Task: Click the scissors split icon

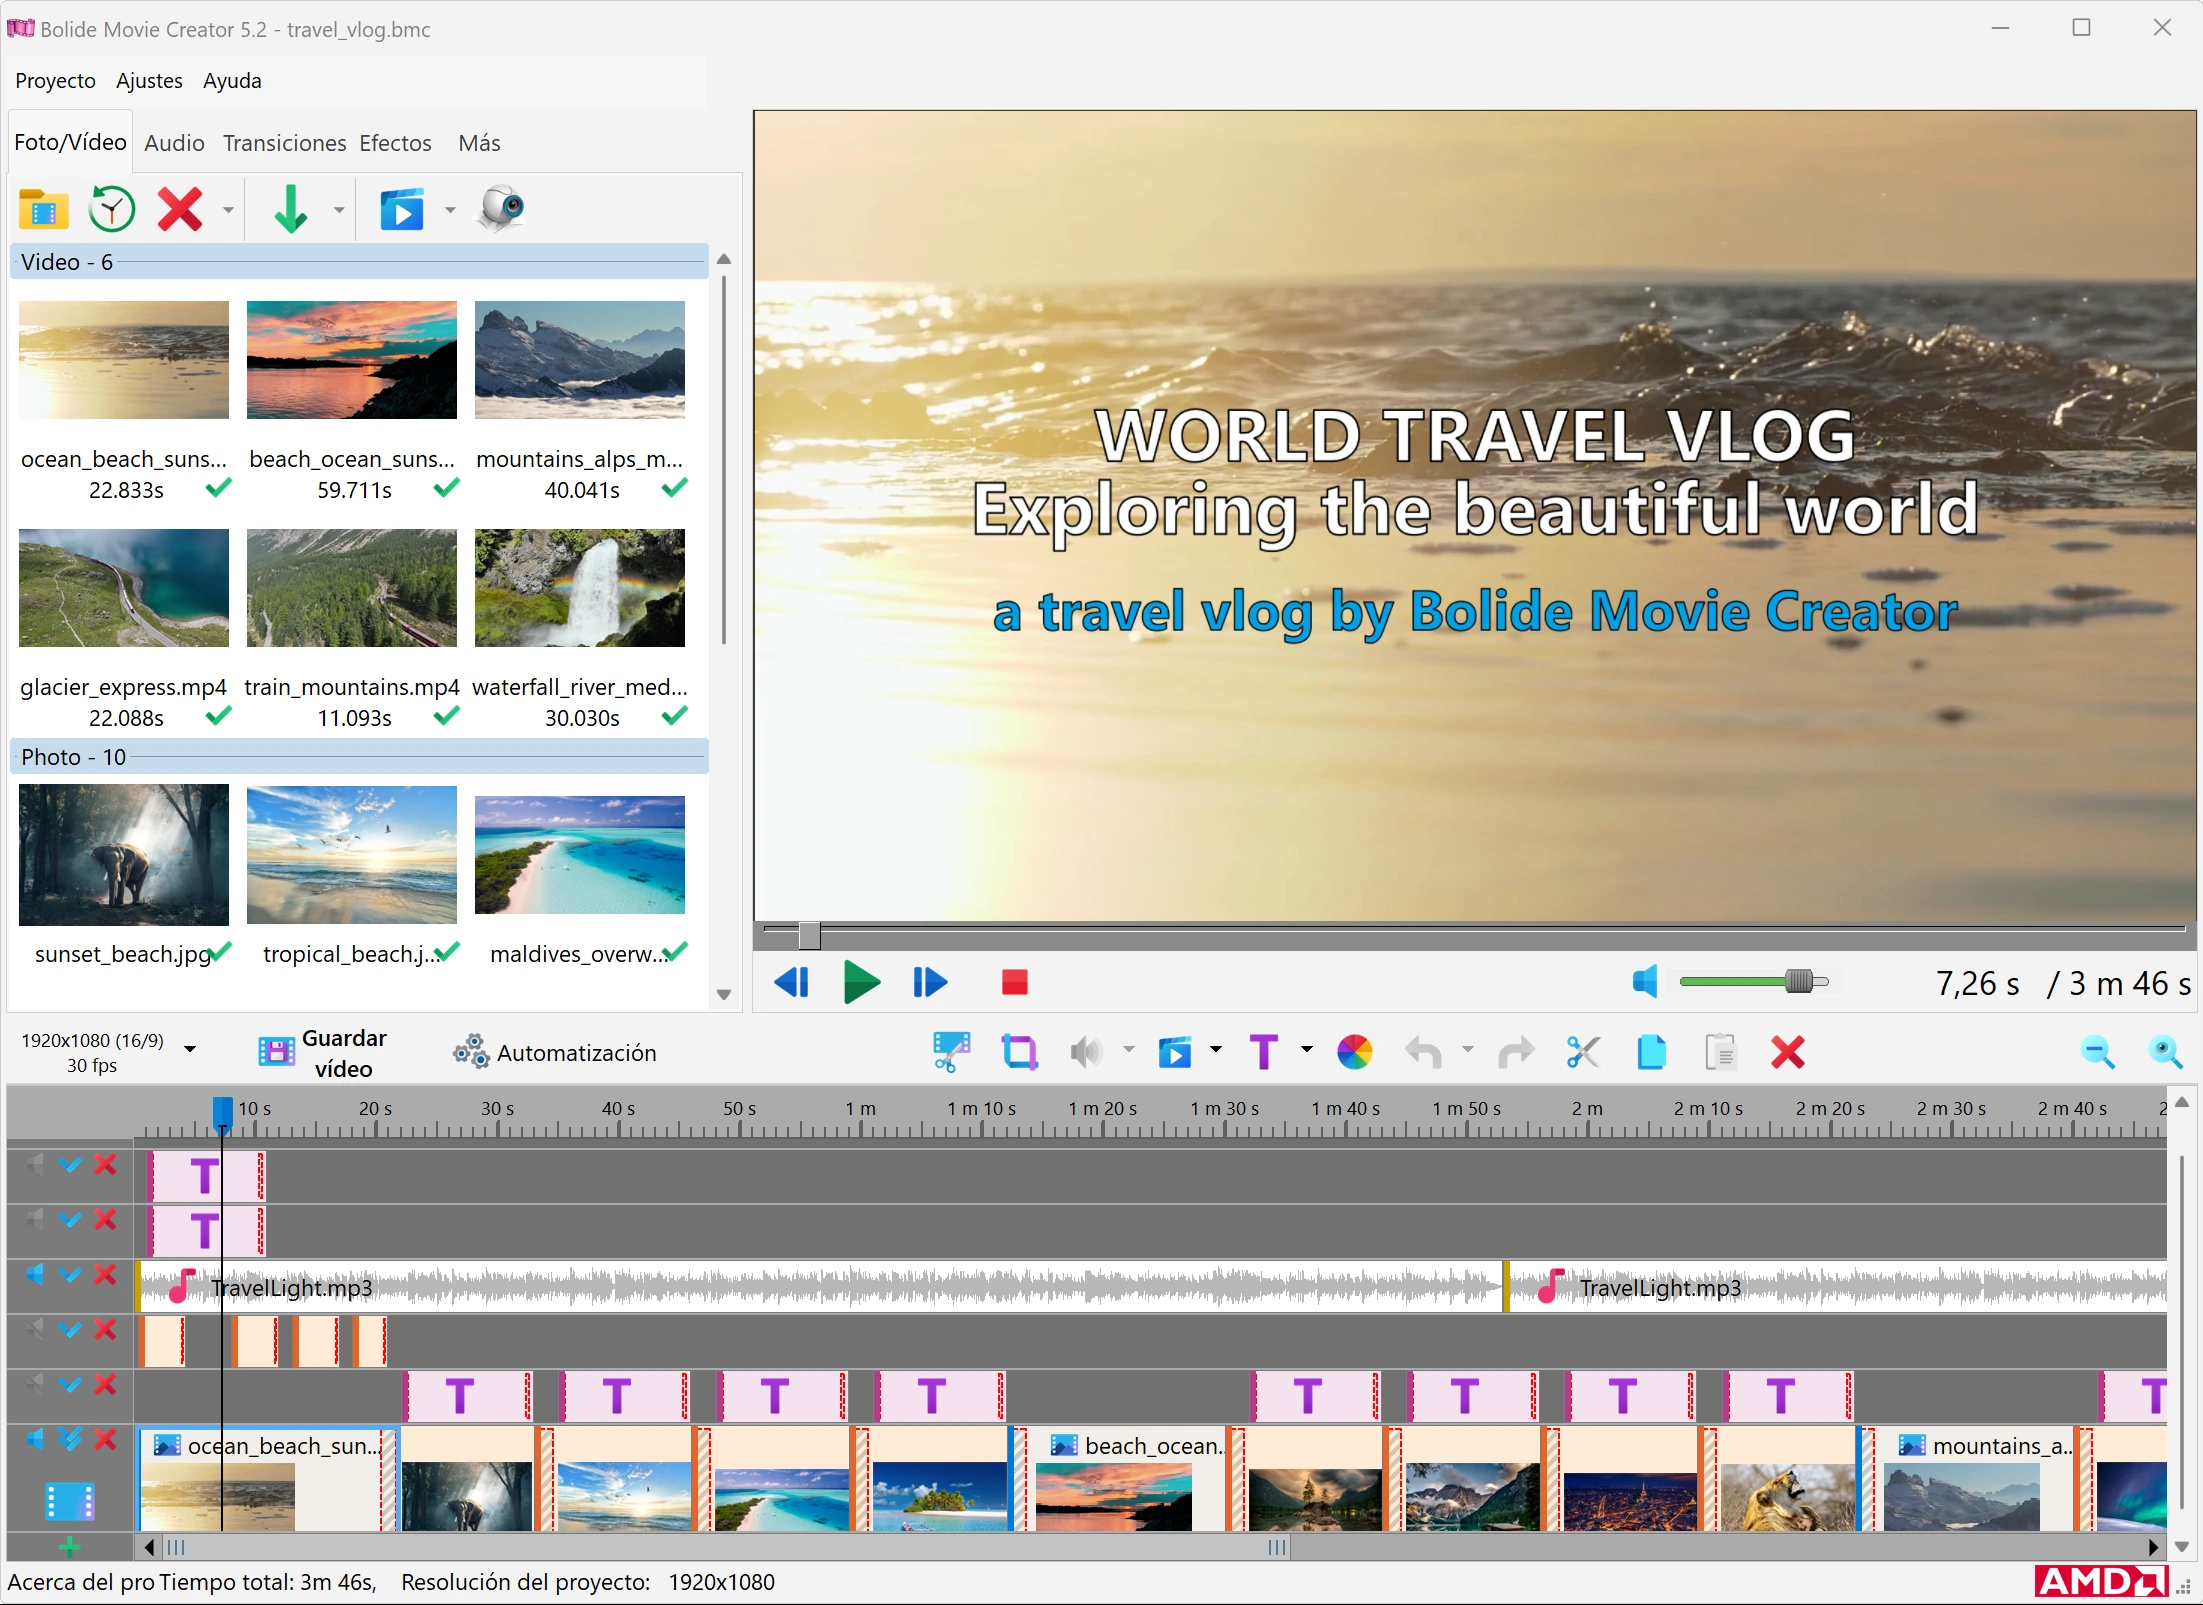Action: point(1583,1052)
